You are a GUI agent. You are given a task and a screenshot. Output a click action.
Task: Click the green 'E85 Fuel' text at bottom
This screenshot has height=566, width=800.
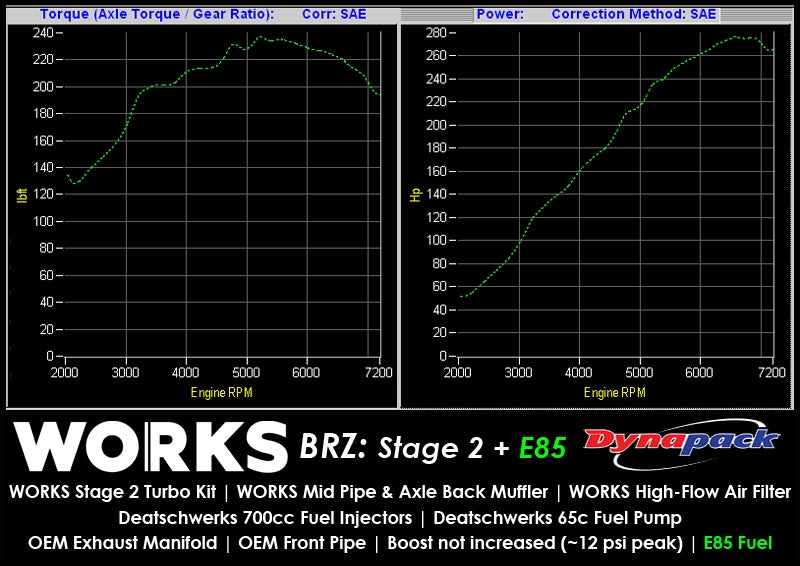coord(738,545)
